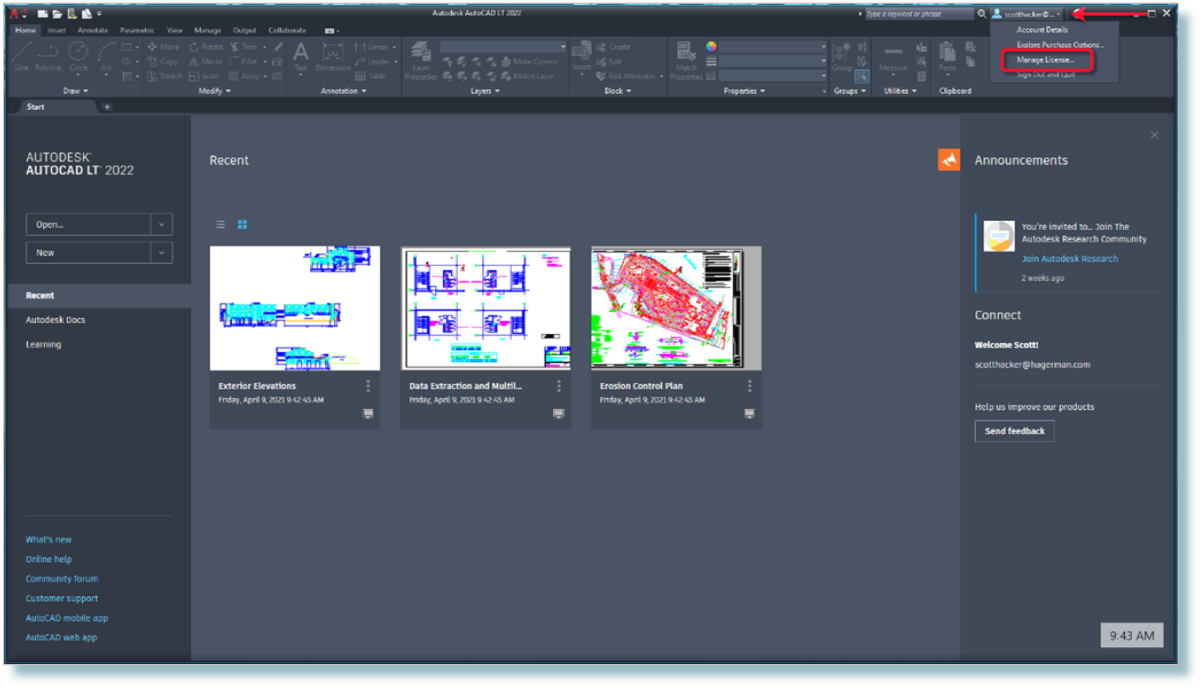Switch Recent files to grid view

click(x=241, y=224)
